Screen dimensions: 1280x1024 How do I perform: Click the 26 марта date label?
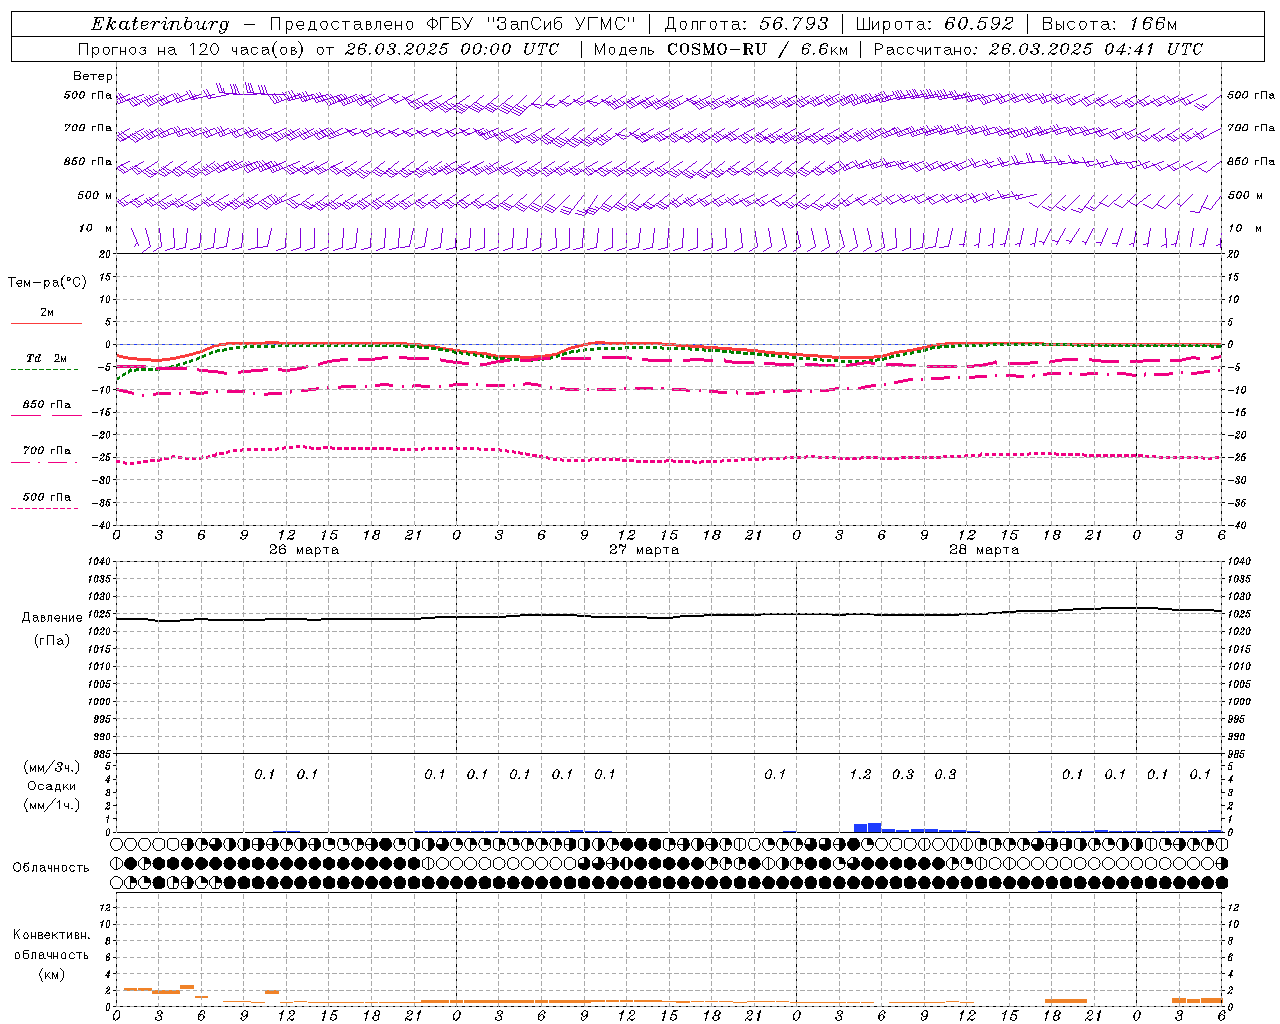[x=304, y=550]
